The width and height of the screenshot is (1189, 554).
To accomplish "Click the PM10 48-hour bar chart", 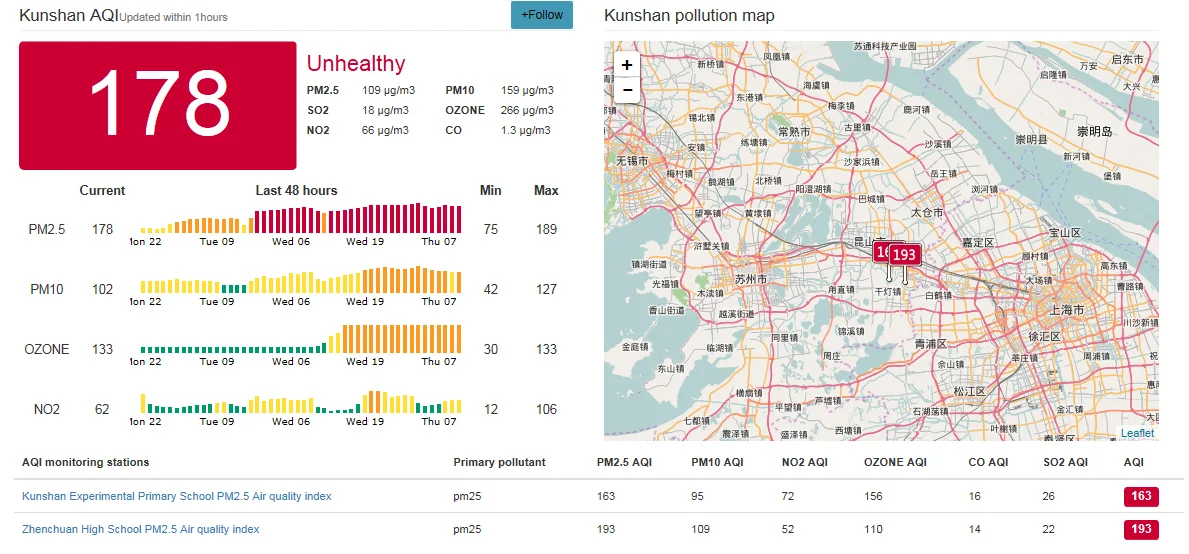I will (x=301, y=280).
